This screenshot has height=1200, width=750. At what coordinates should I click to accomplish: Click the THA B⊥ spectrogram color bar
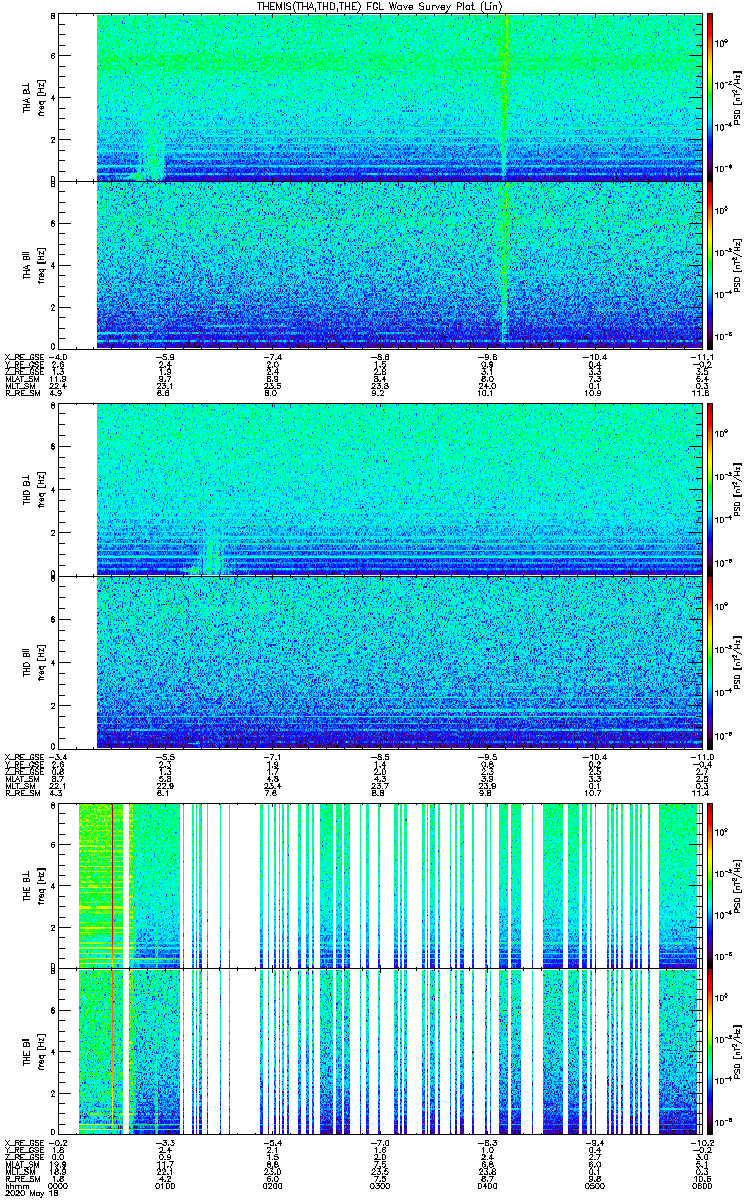710,96
